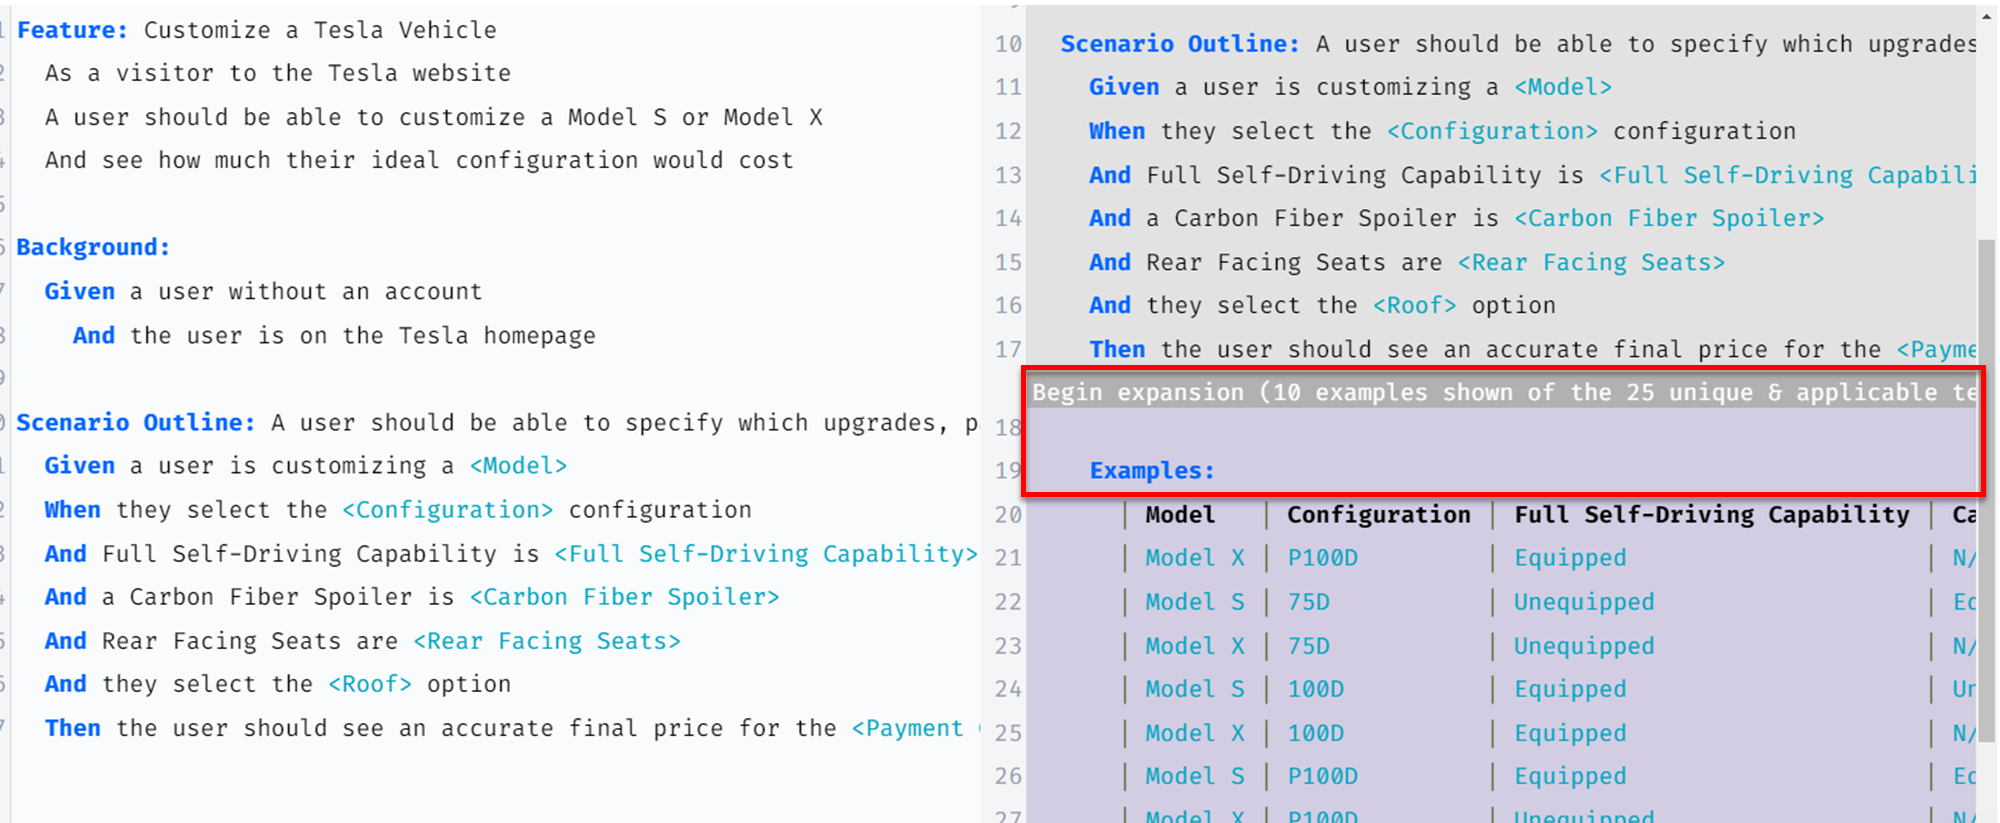
Task: Click 'Model X' cell on line 21
Action: pos(1195,558)
